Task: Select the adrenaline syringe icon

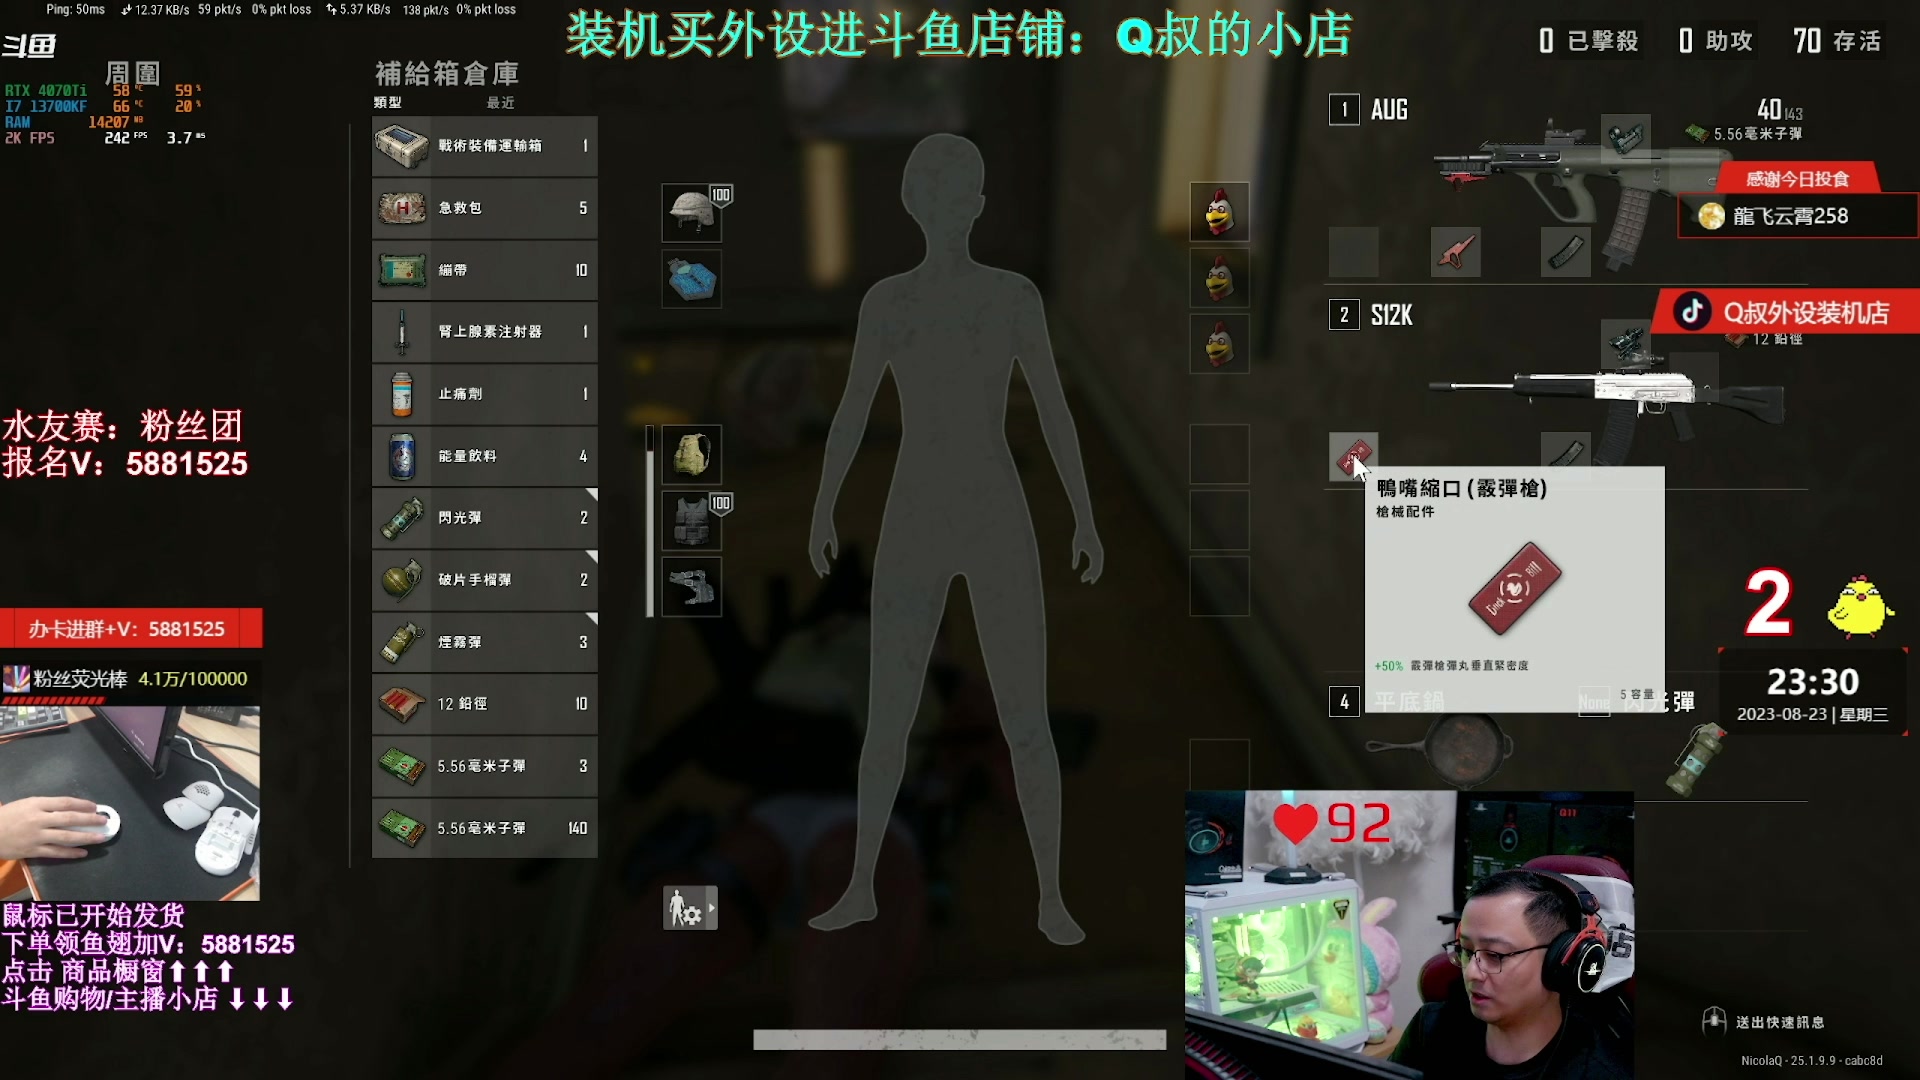Action: [x=402, y=332]
